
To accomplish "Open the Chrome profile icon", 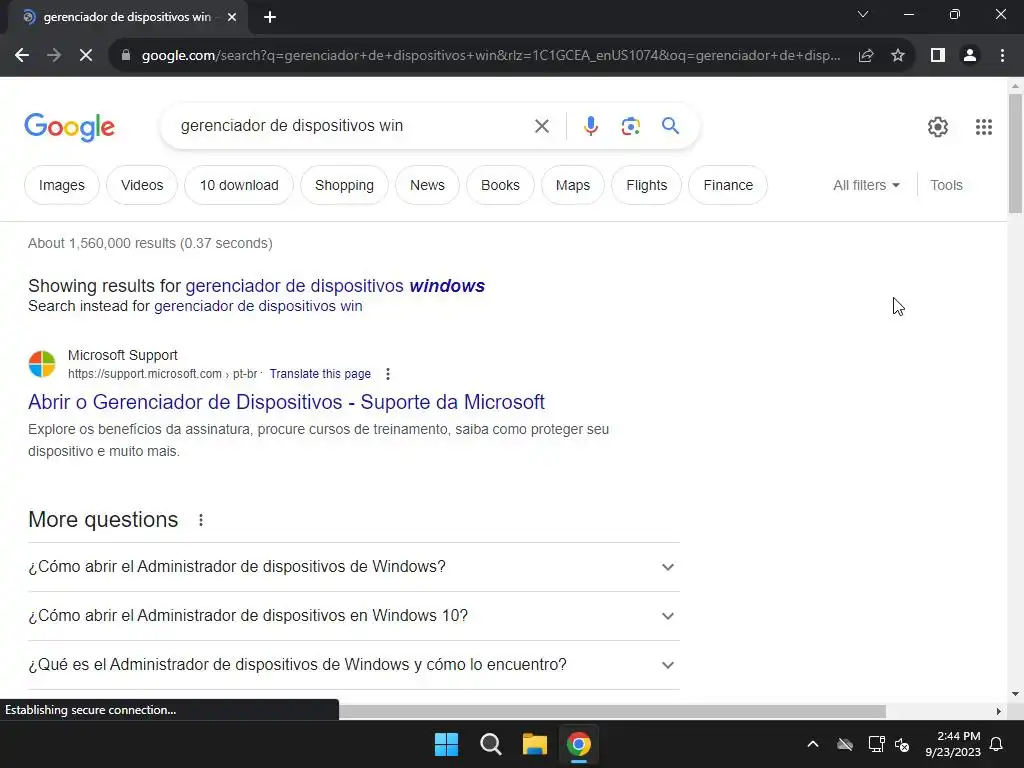I will 970,56.
